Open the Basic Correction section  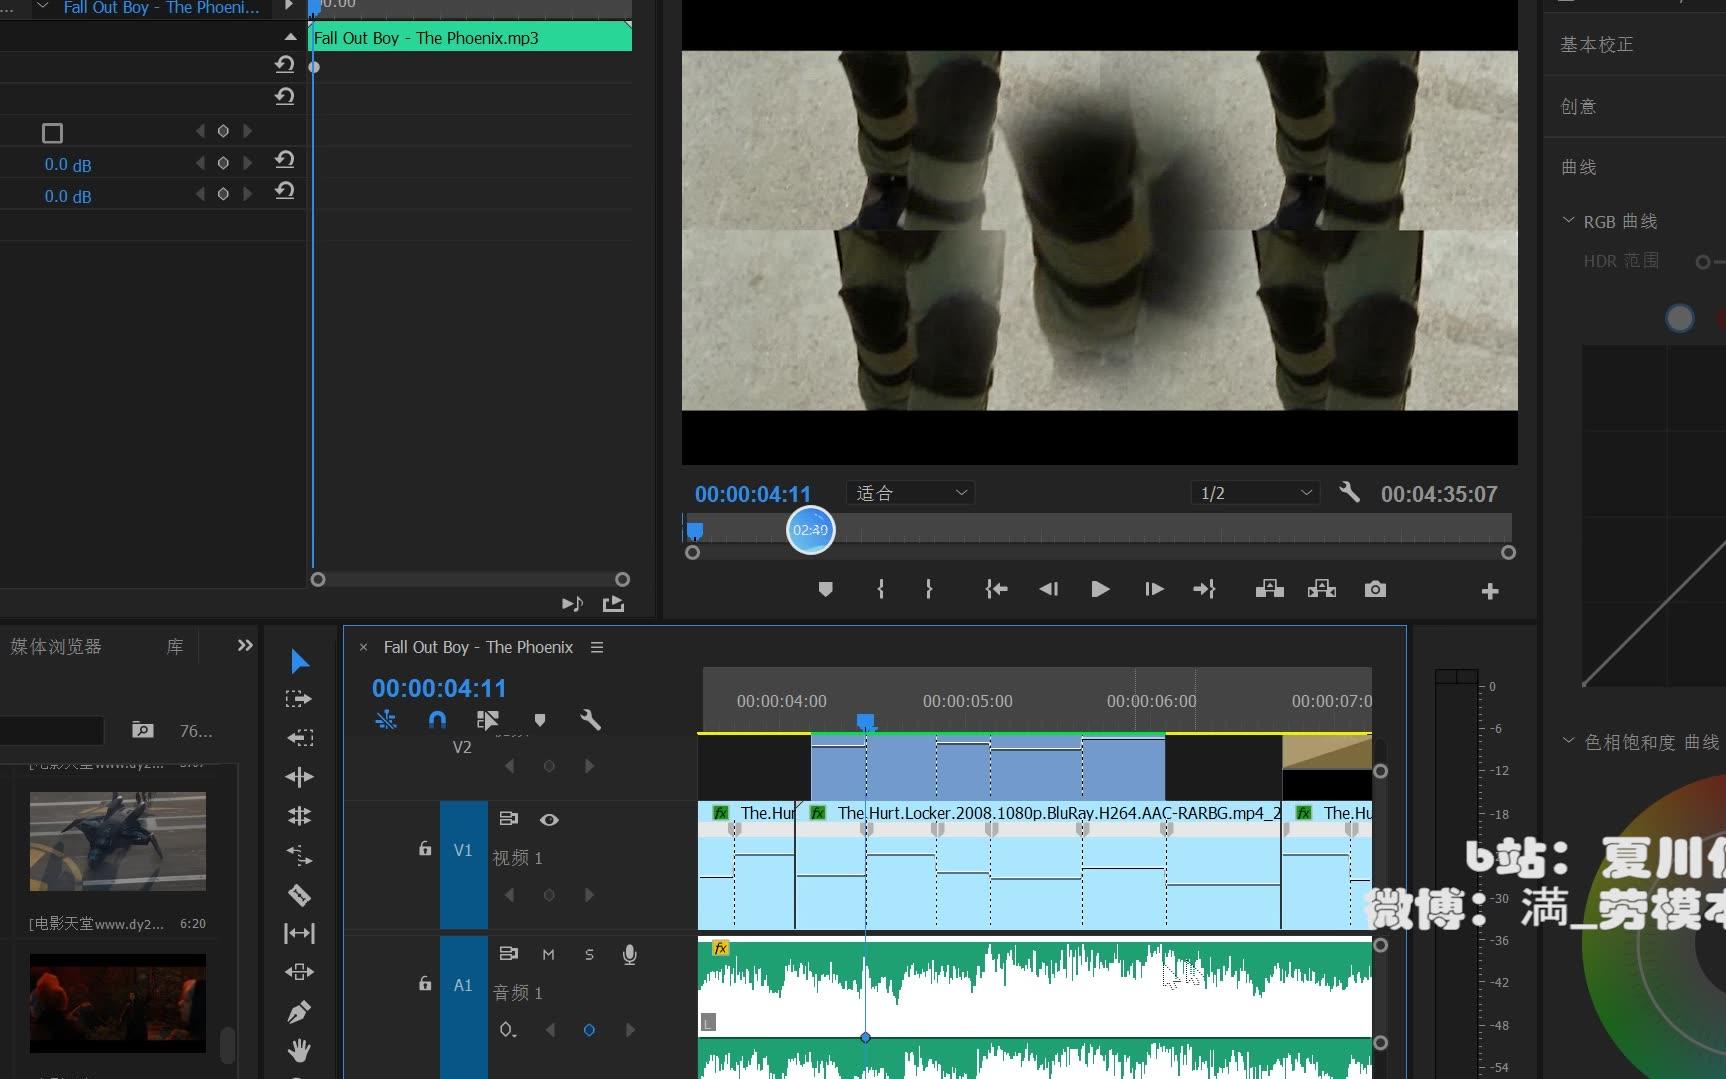point(1596,45)
